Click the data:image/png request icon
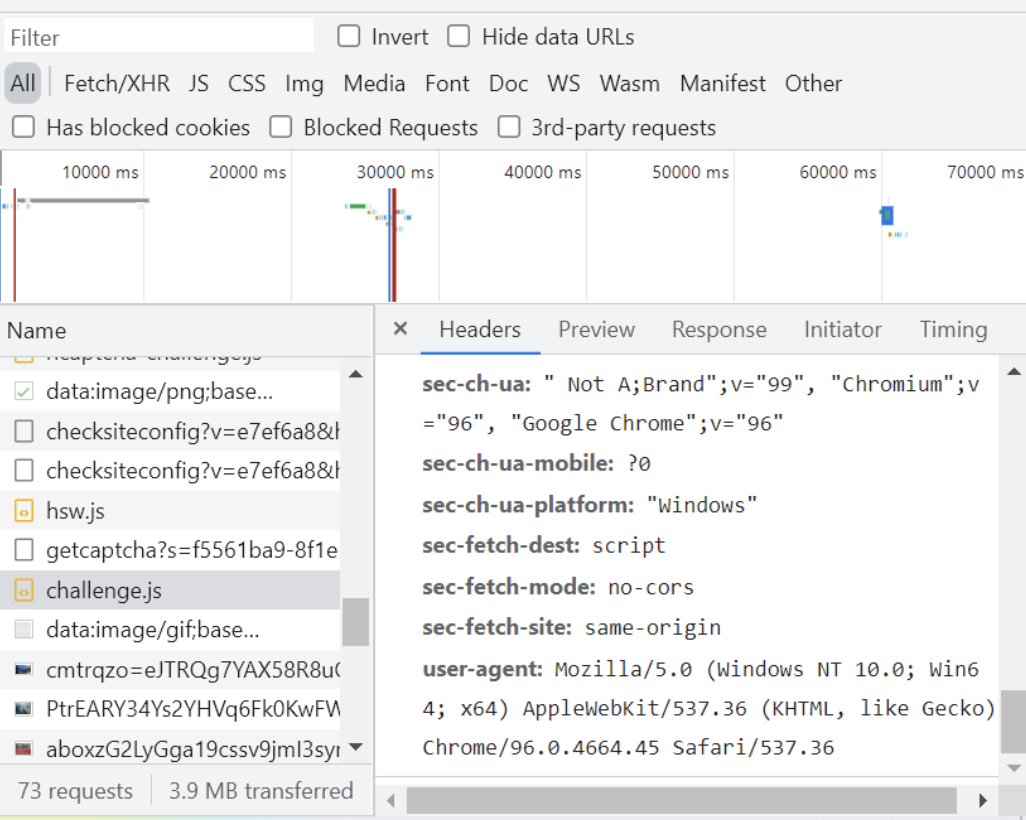 coord(24,391)
